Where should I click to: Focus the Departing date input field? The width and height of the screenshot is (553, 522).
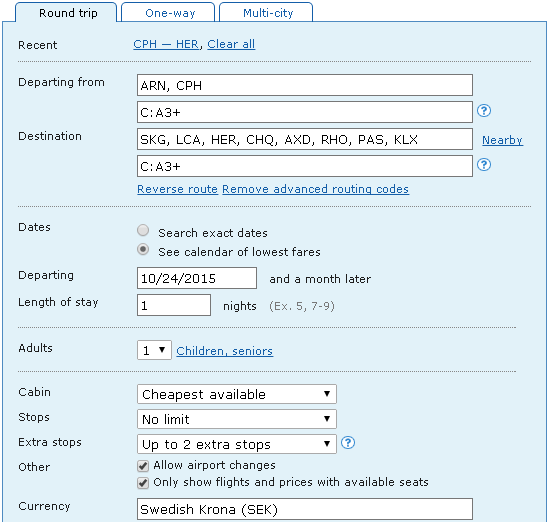coord(197,278)
